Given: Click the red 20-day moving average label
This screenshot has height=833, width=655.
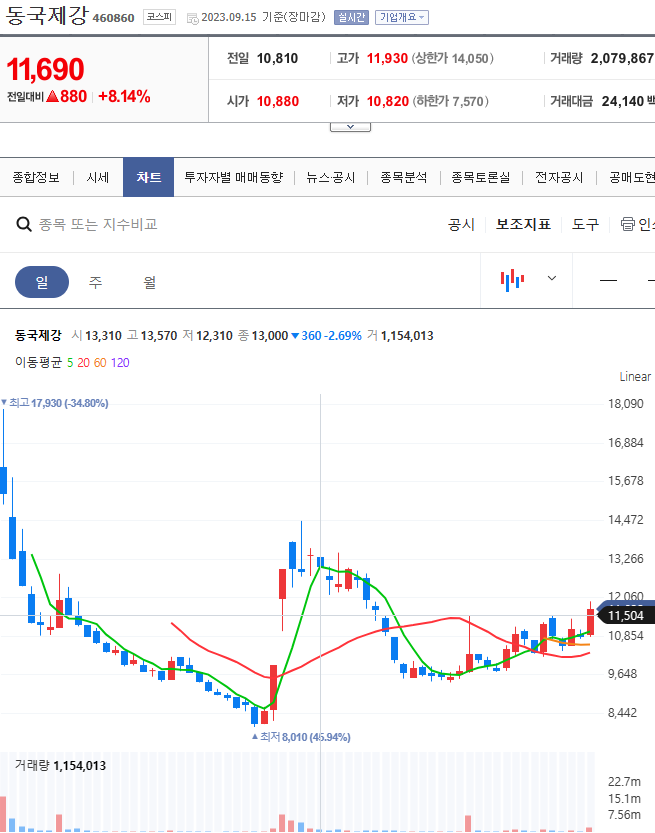Looking at the screenshot, I should [x=83, y=363].
